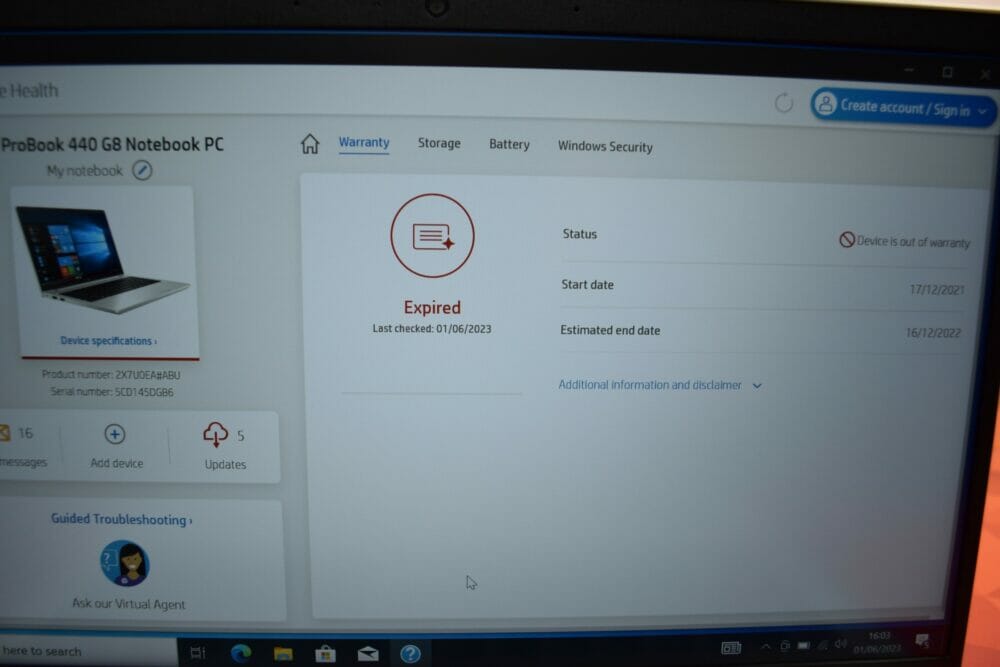Click the Last checked: 01/06/2023 text

(x=432, y=328)
